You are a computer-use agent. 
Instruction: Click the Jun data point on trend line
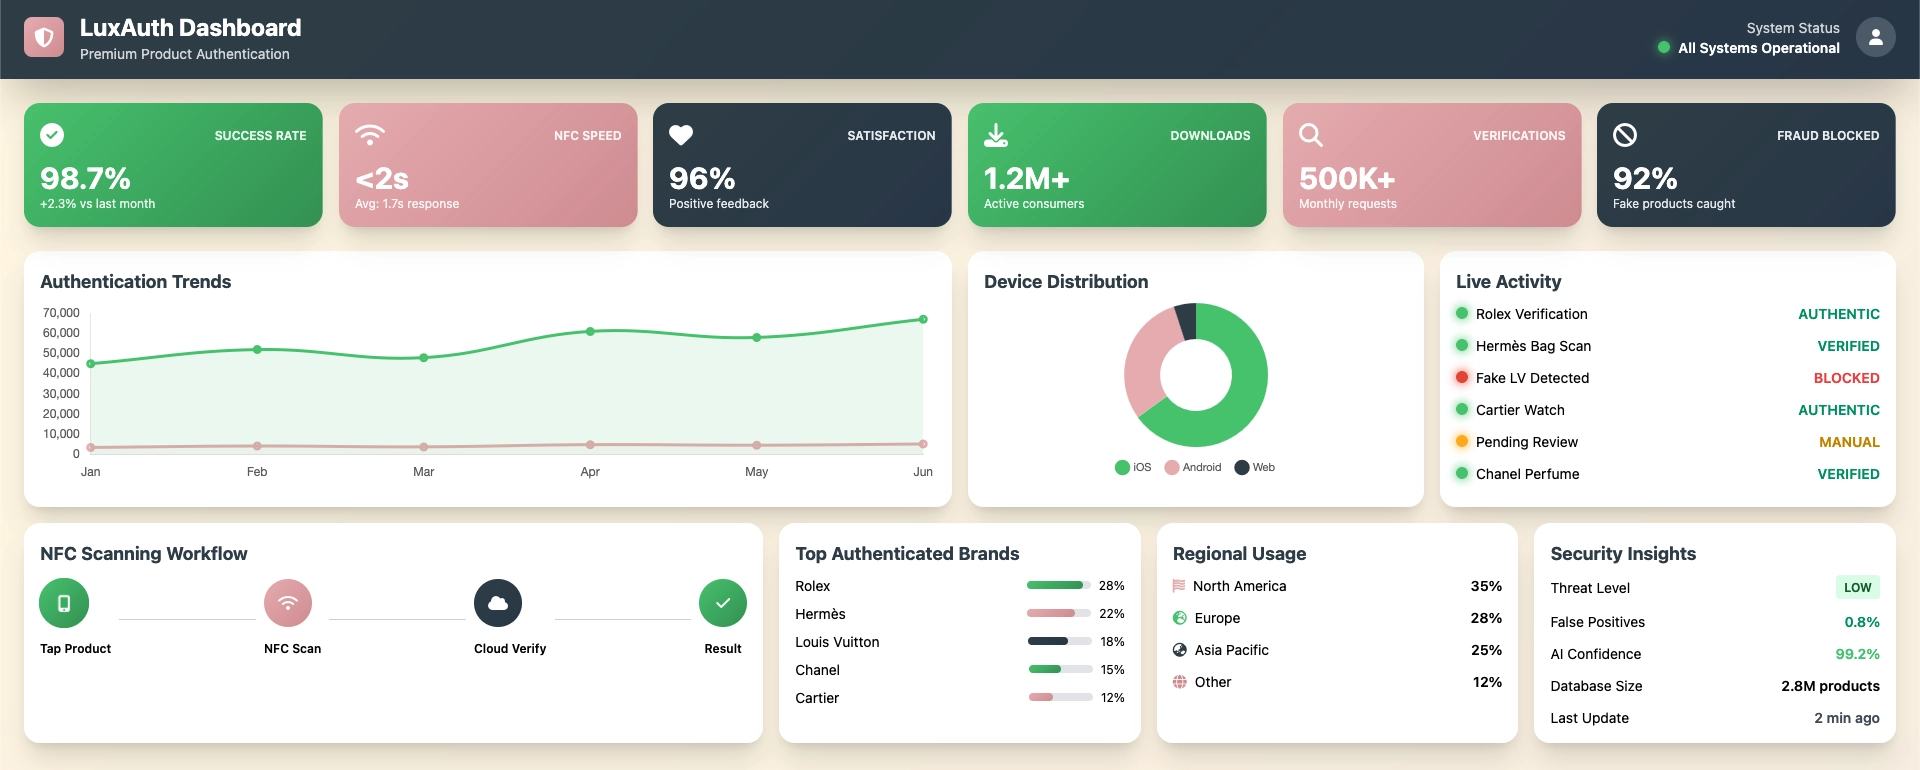tap(923, 320)
